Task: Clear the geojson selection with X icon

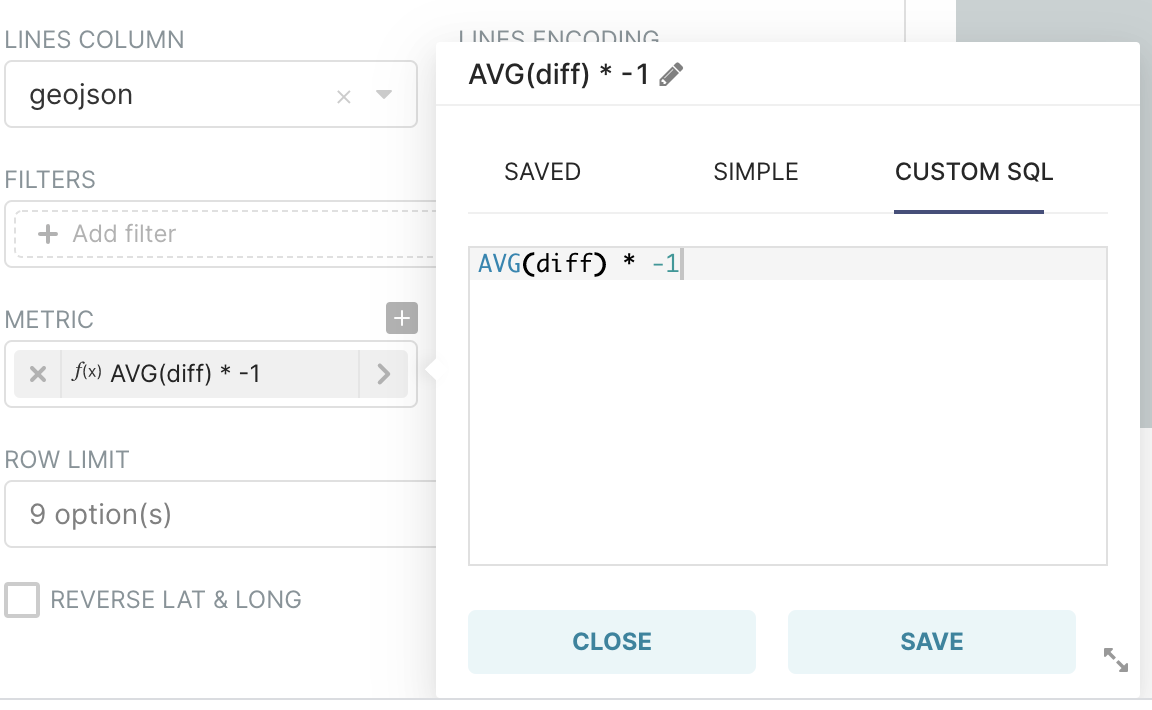Action: click(344, 97)
